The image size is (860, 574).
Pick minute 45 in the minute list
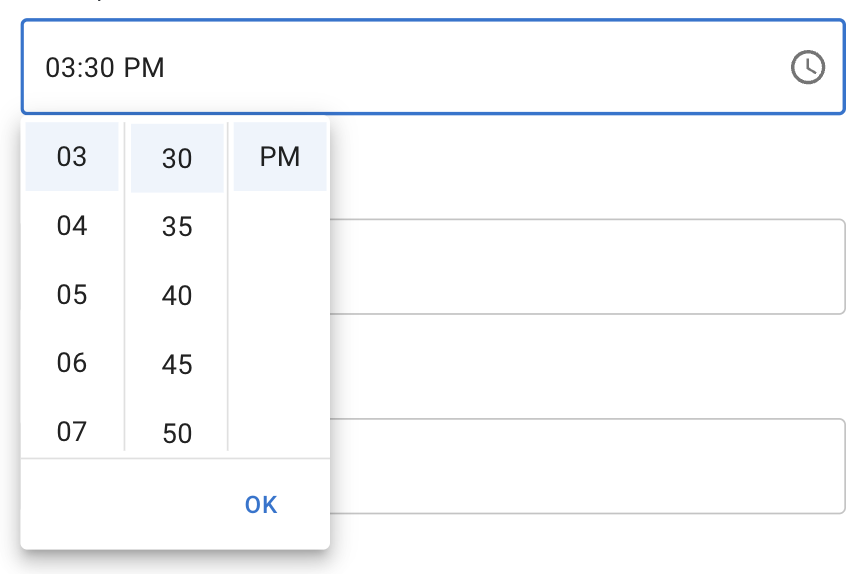point(177,365)
